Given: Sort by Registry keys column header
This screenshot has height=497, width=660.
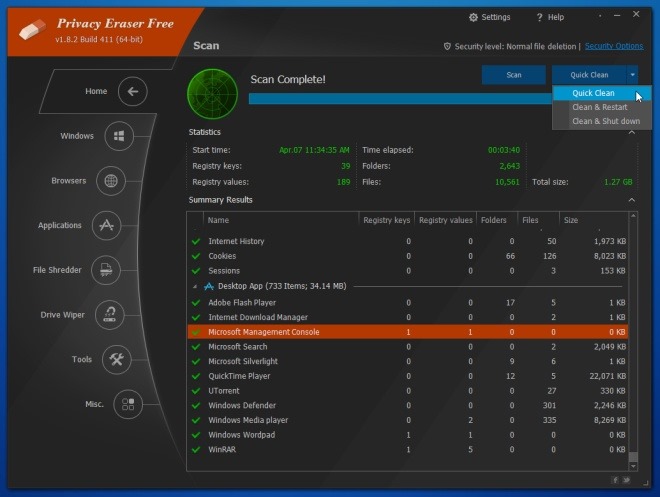Looking at the screenshot, I should coord(386,220).
